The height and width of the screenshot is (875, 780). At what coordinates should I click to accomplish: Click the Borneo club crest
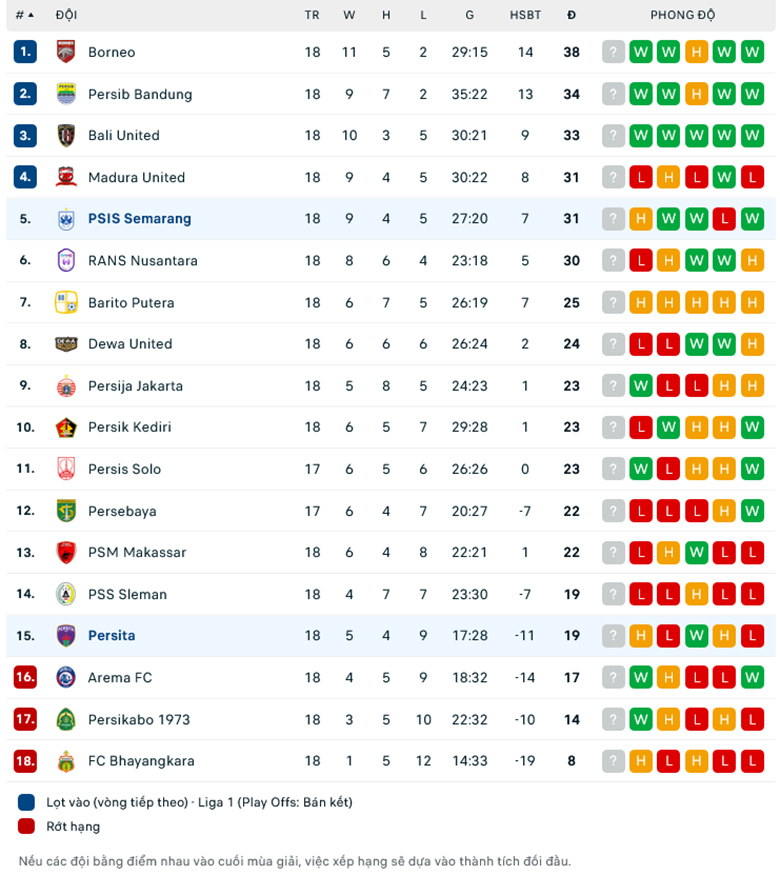click(63, 52)
